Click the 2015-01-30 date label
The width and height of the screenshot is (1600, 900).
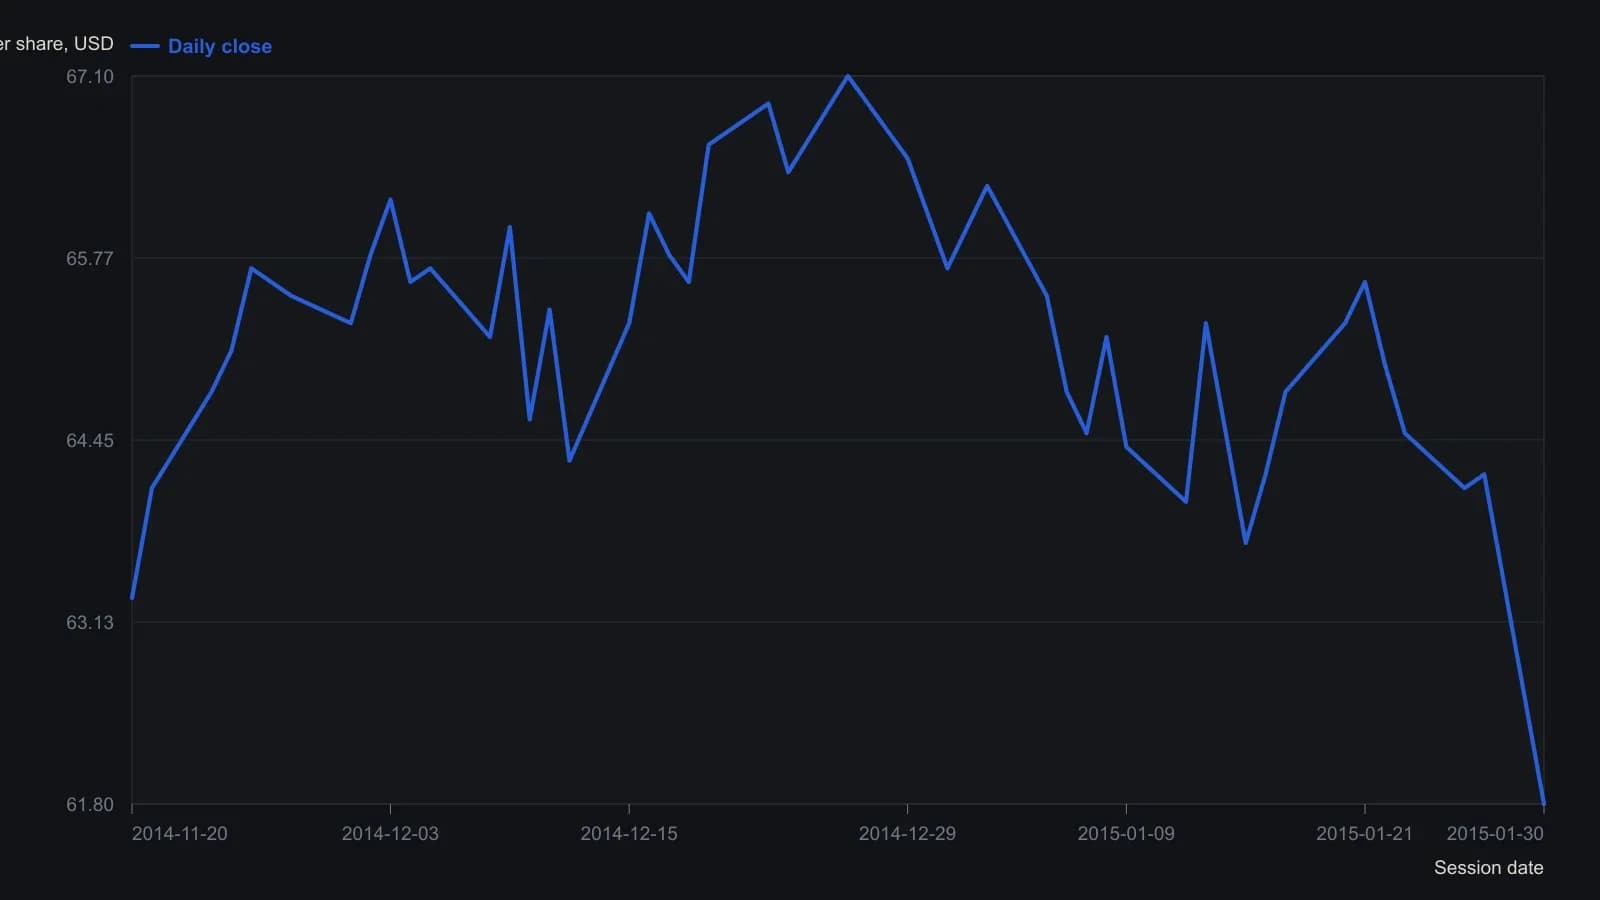[x=1495, y=834]
